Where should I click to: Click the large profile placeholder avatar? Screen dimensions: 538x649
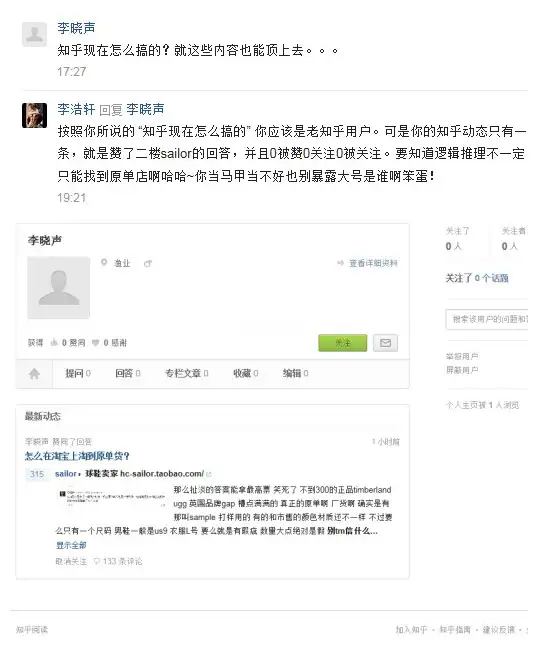click(58, 288)
